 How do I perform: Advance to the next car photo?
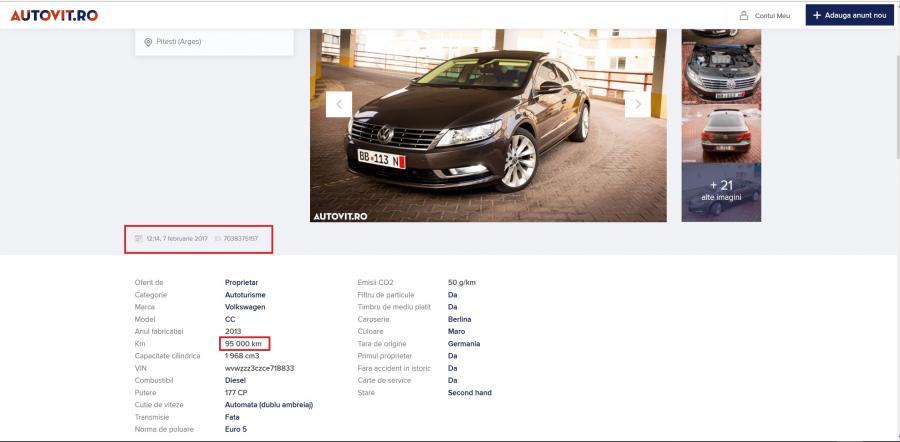pyautogui.click(x=637, y=104)
